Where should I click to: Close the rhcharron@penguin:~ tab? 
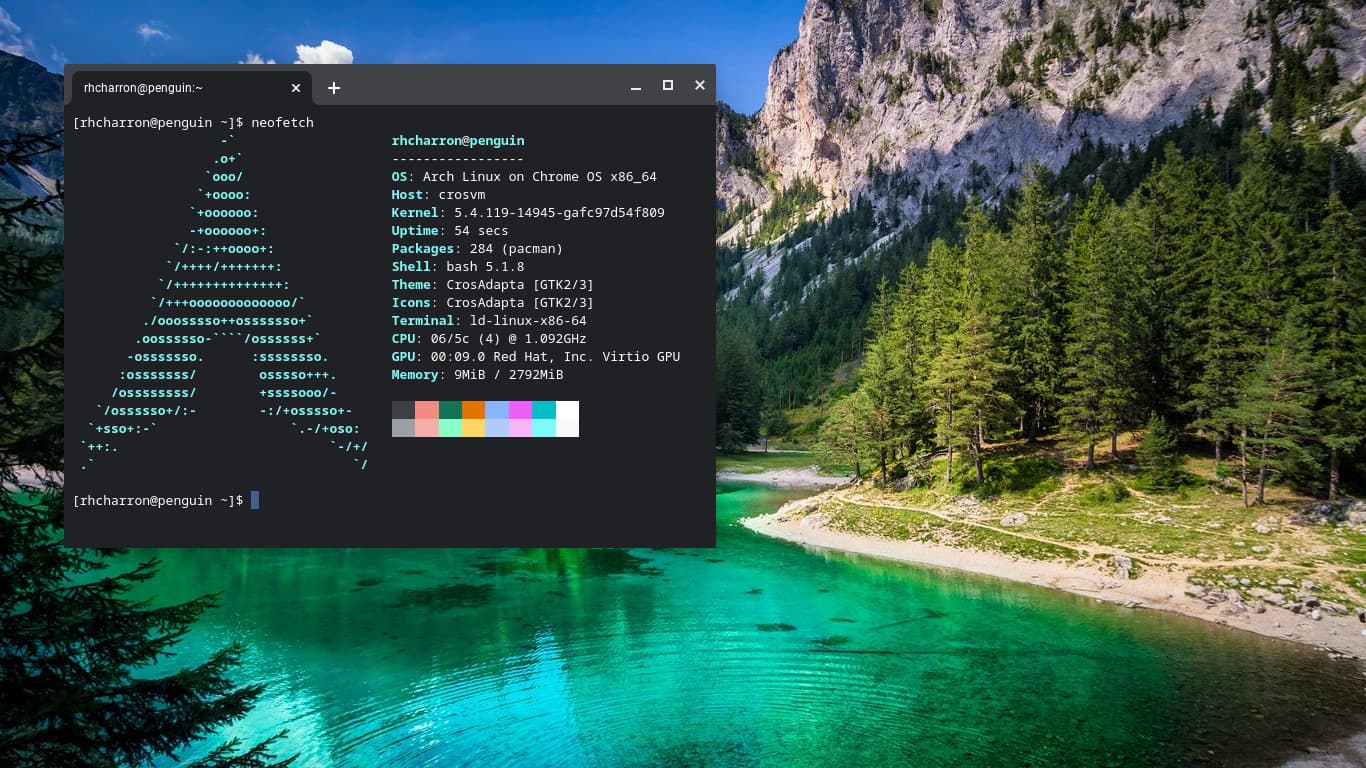(296, 87)
